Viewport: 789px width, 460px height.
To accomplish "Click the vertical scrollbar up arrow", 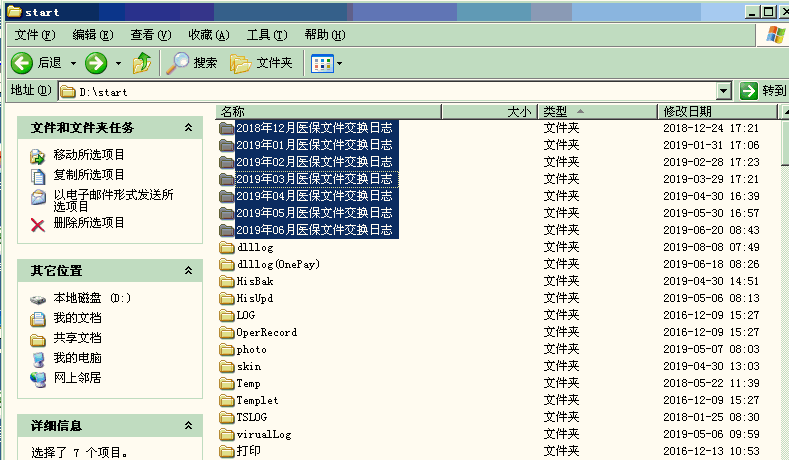I will (784, 112).
